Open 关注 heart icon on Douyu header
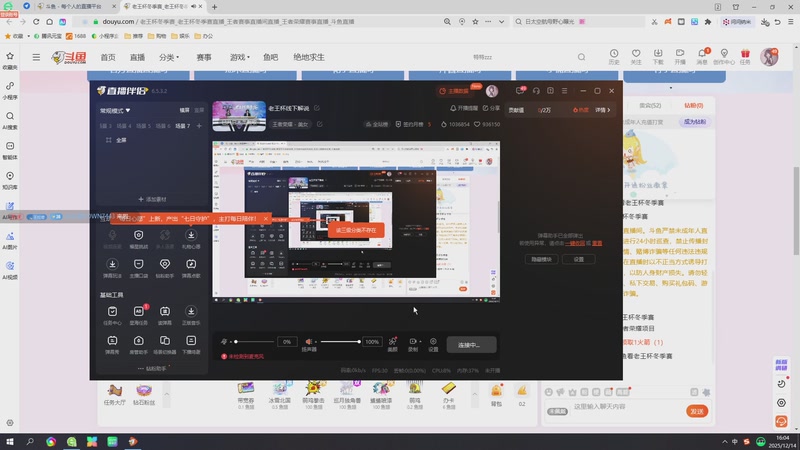Screen dimensions: 800x450 (636, 57)
